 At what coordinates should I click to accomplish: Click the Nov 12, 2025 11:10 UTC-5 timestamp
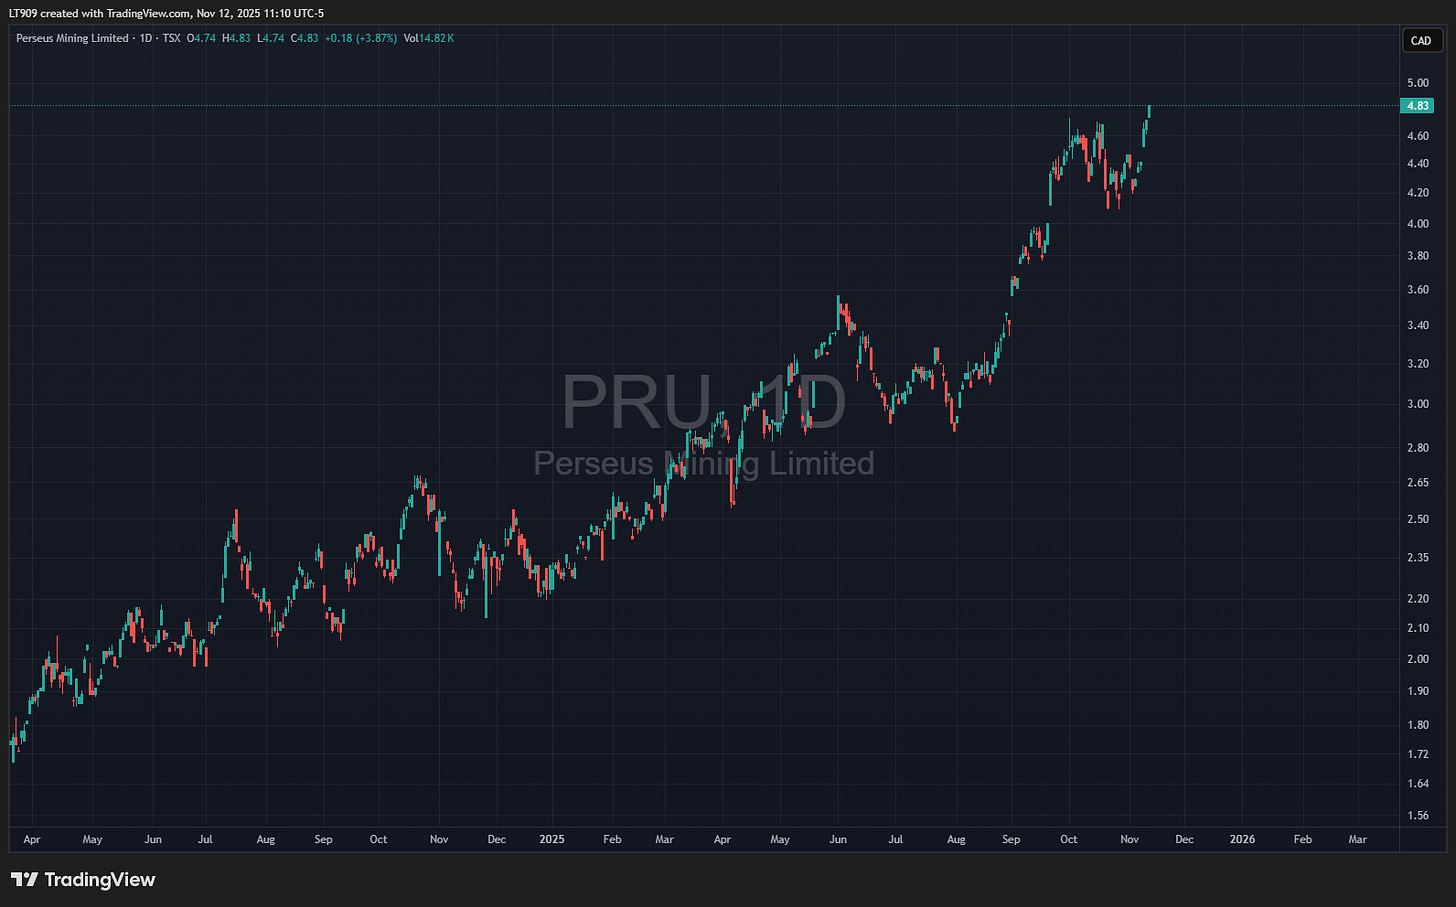click(260, 13)
